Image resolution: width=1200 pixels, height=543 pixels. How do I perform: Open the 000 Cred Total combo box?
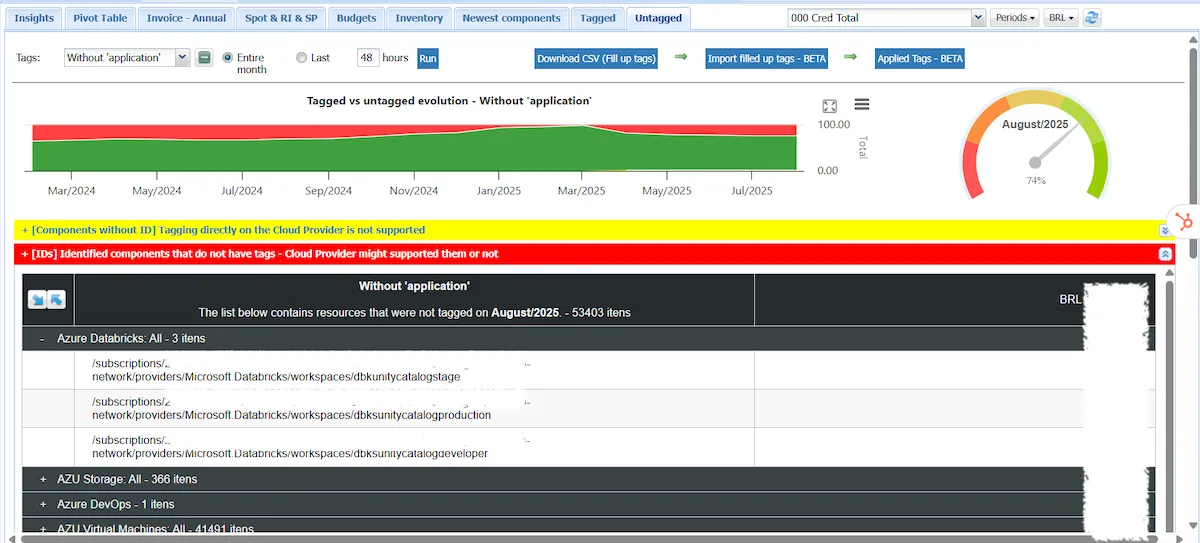[886, 18]
